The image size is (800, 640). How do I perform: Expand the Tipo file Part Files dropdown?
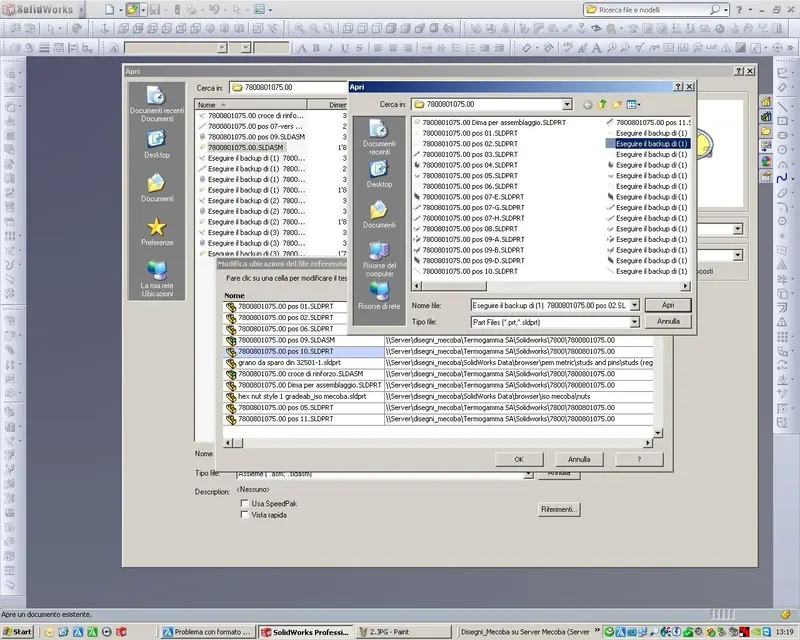[634, 322]
